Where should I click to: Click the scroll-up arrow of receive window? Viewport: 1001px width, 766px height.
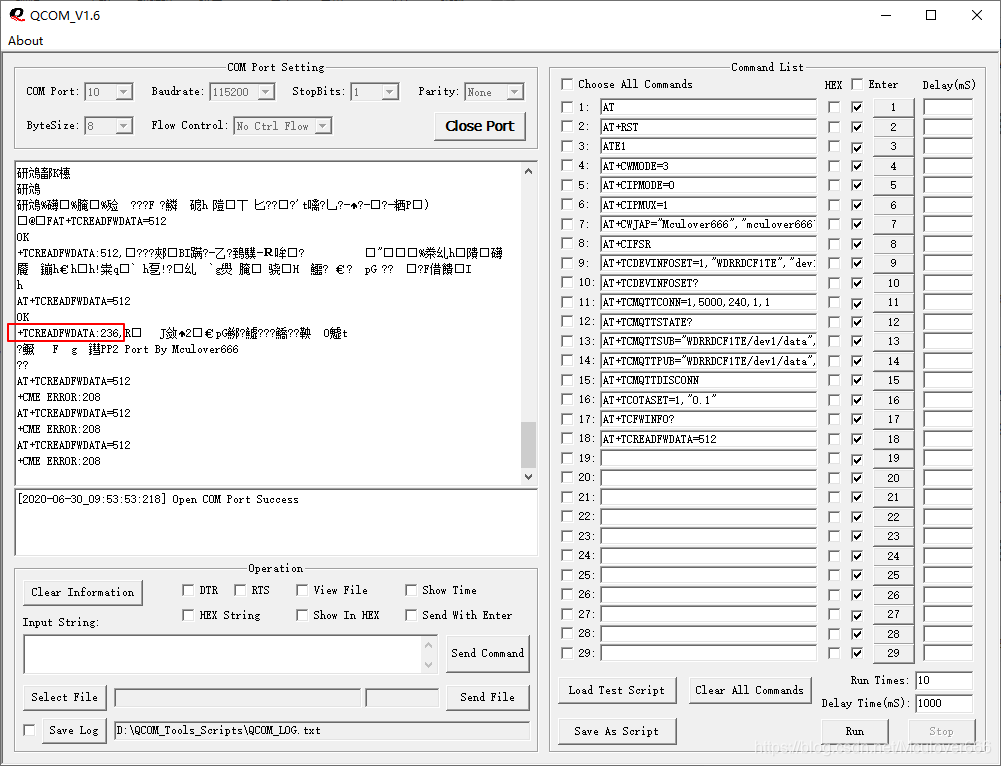pos(529,171)
